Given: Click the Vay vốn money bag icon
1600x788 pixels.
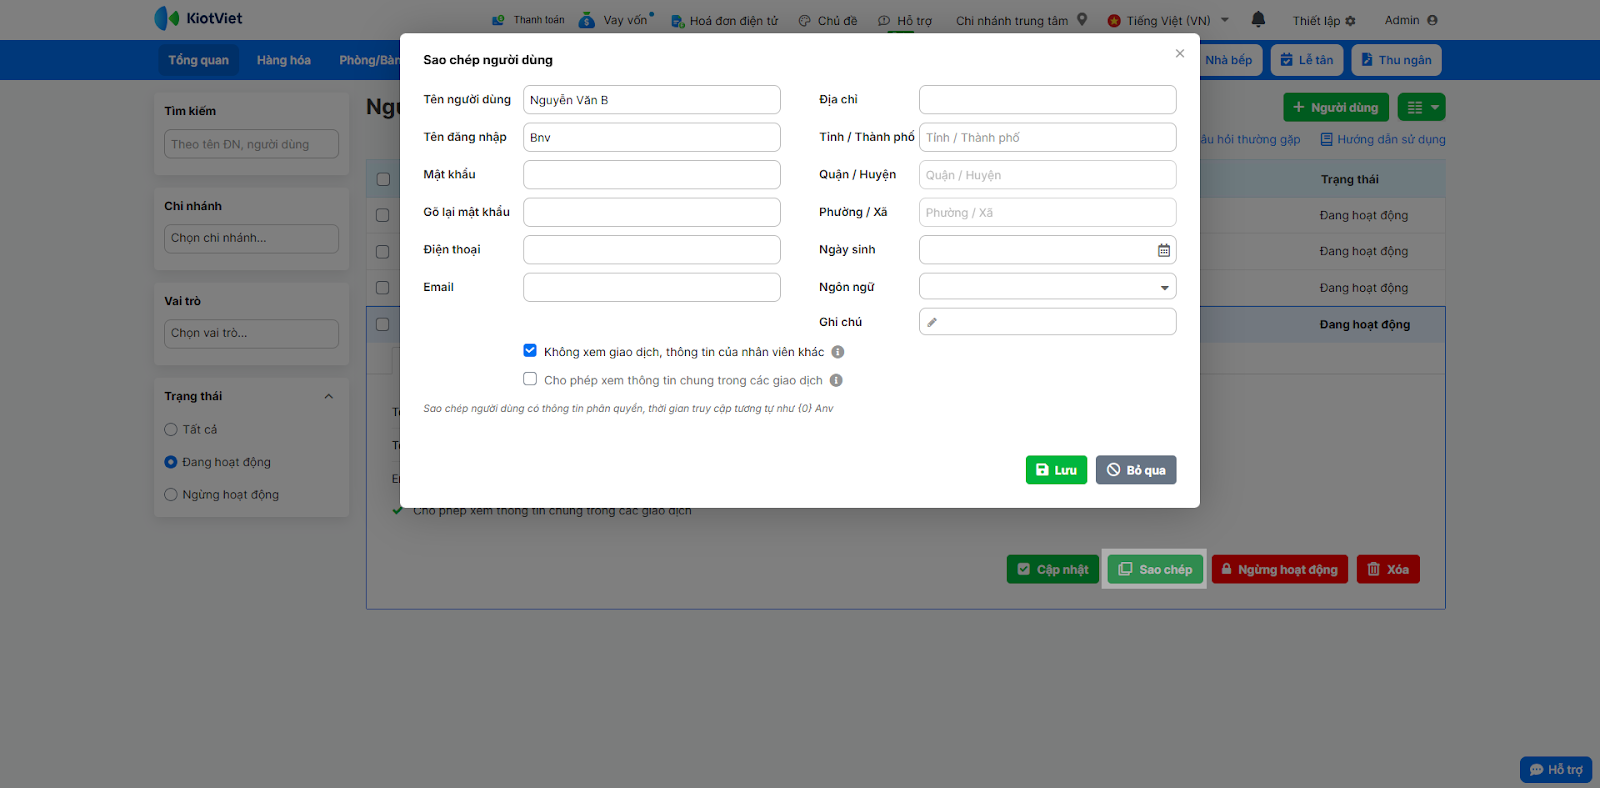Looking at the screenshot, I should point(587,19).
